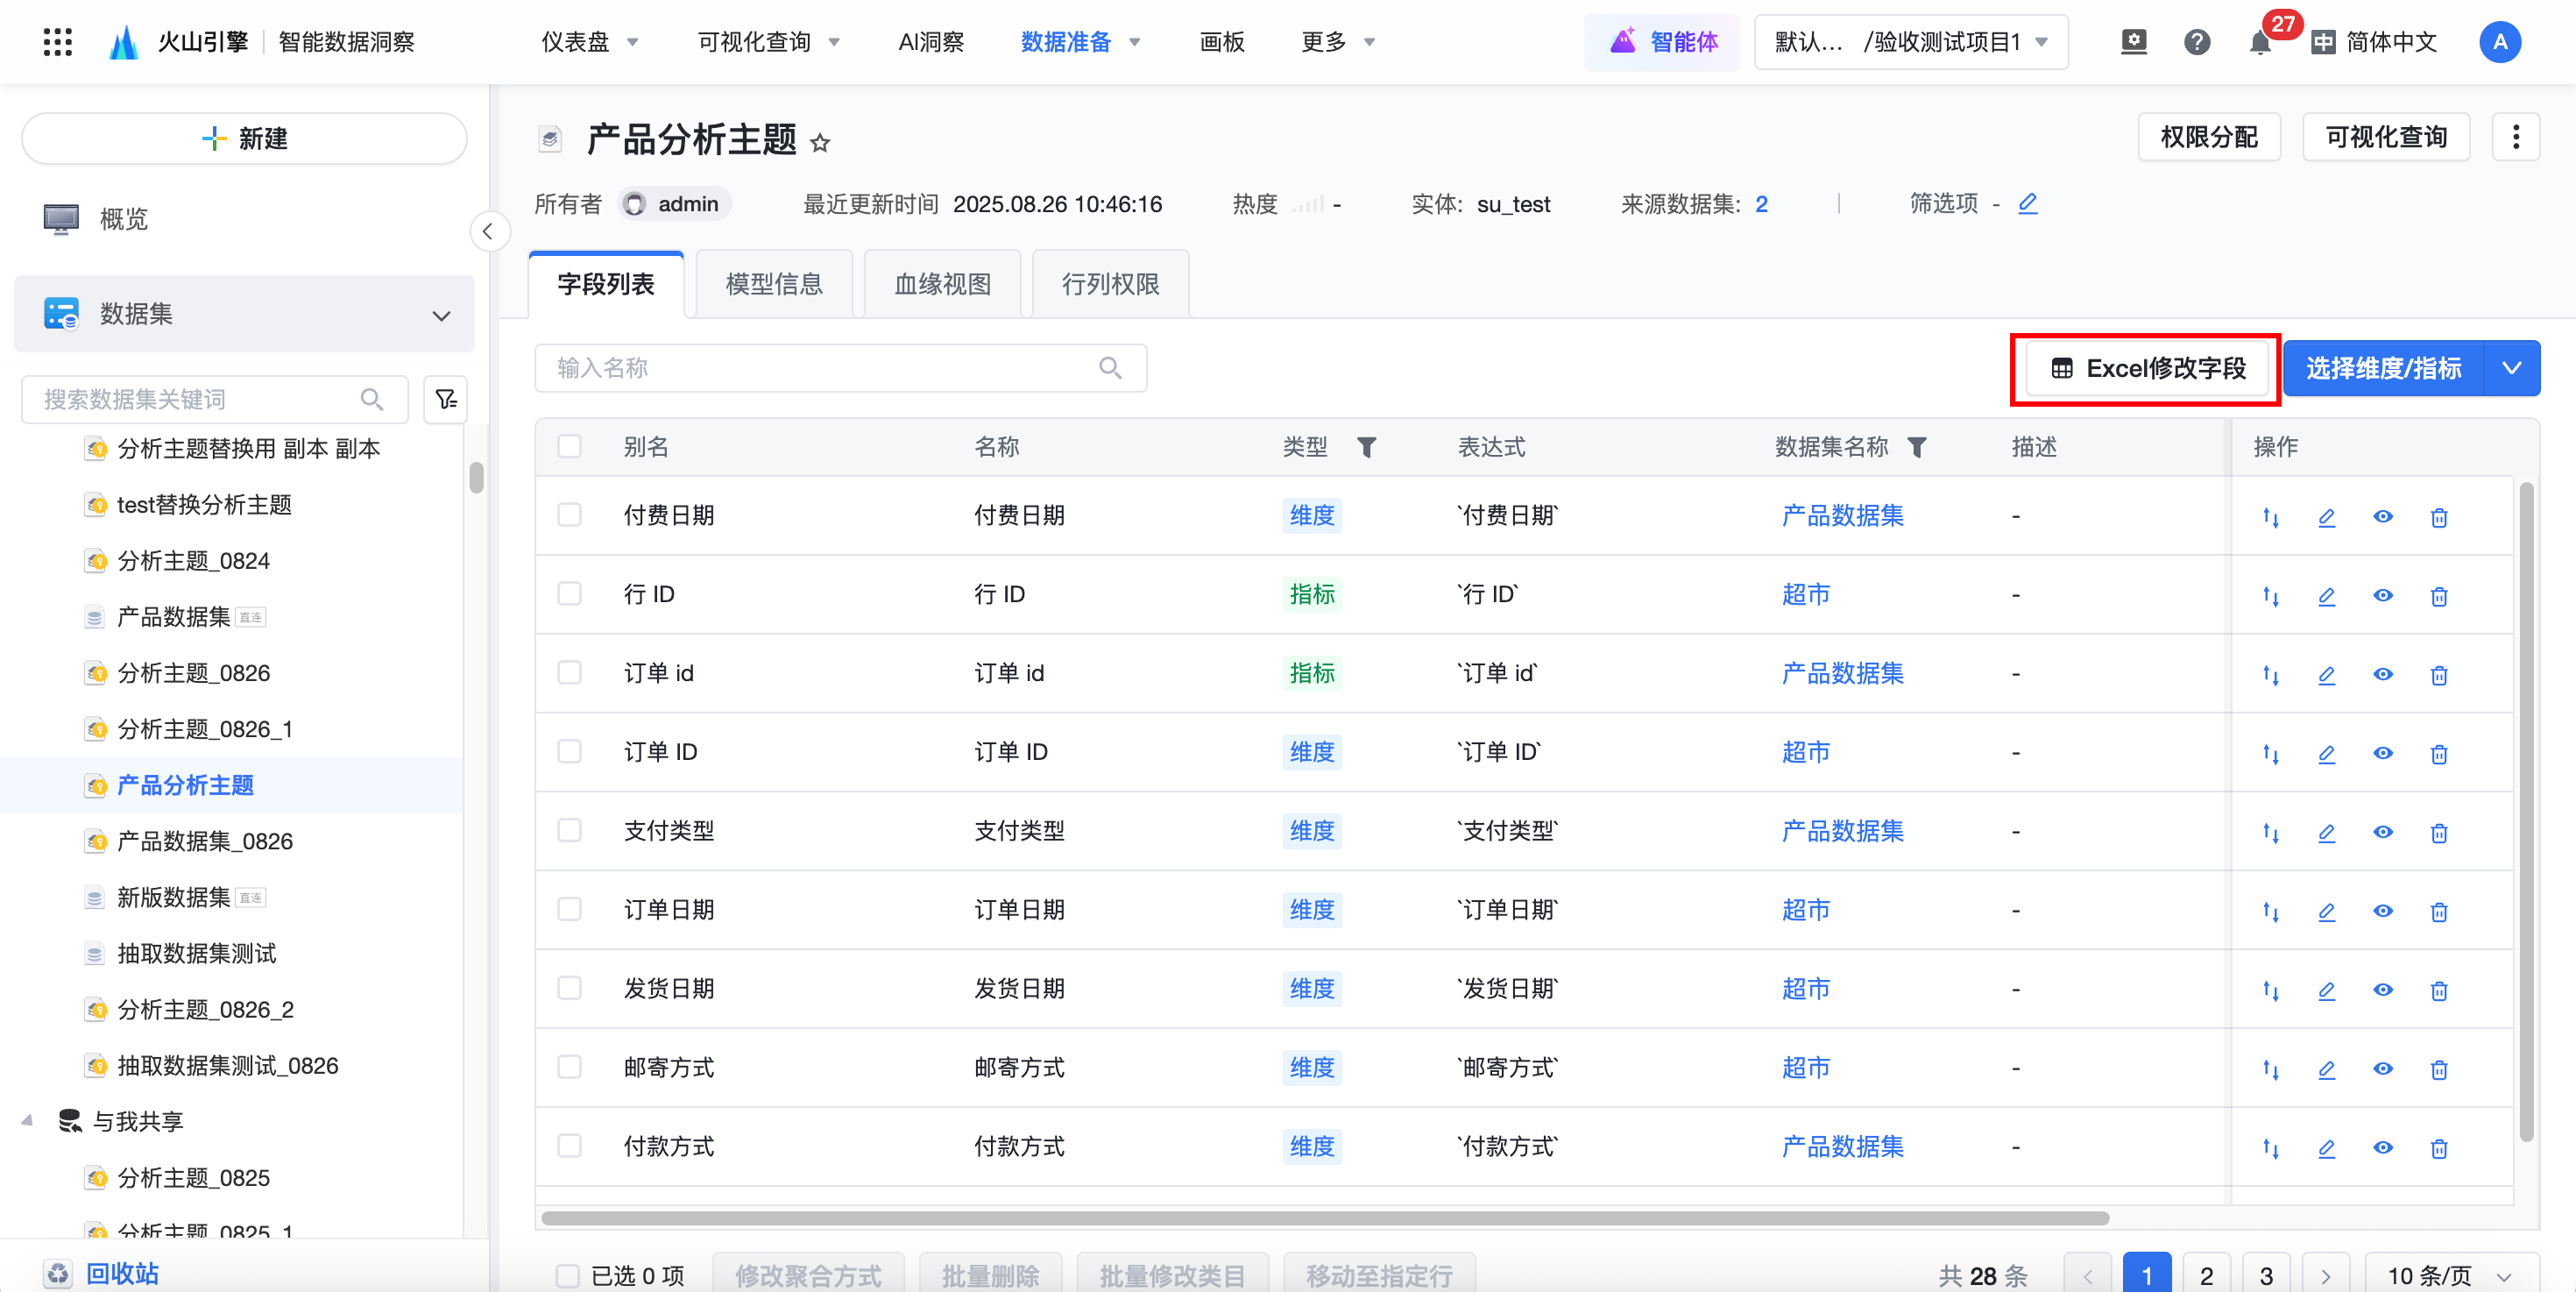Image resolution: width=2576 pixels, height=1292 pixels.
Task: Check the 付费日期 row checkbox
Action: (x=569, y=515)
